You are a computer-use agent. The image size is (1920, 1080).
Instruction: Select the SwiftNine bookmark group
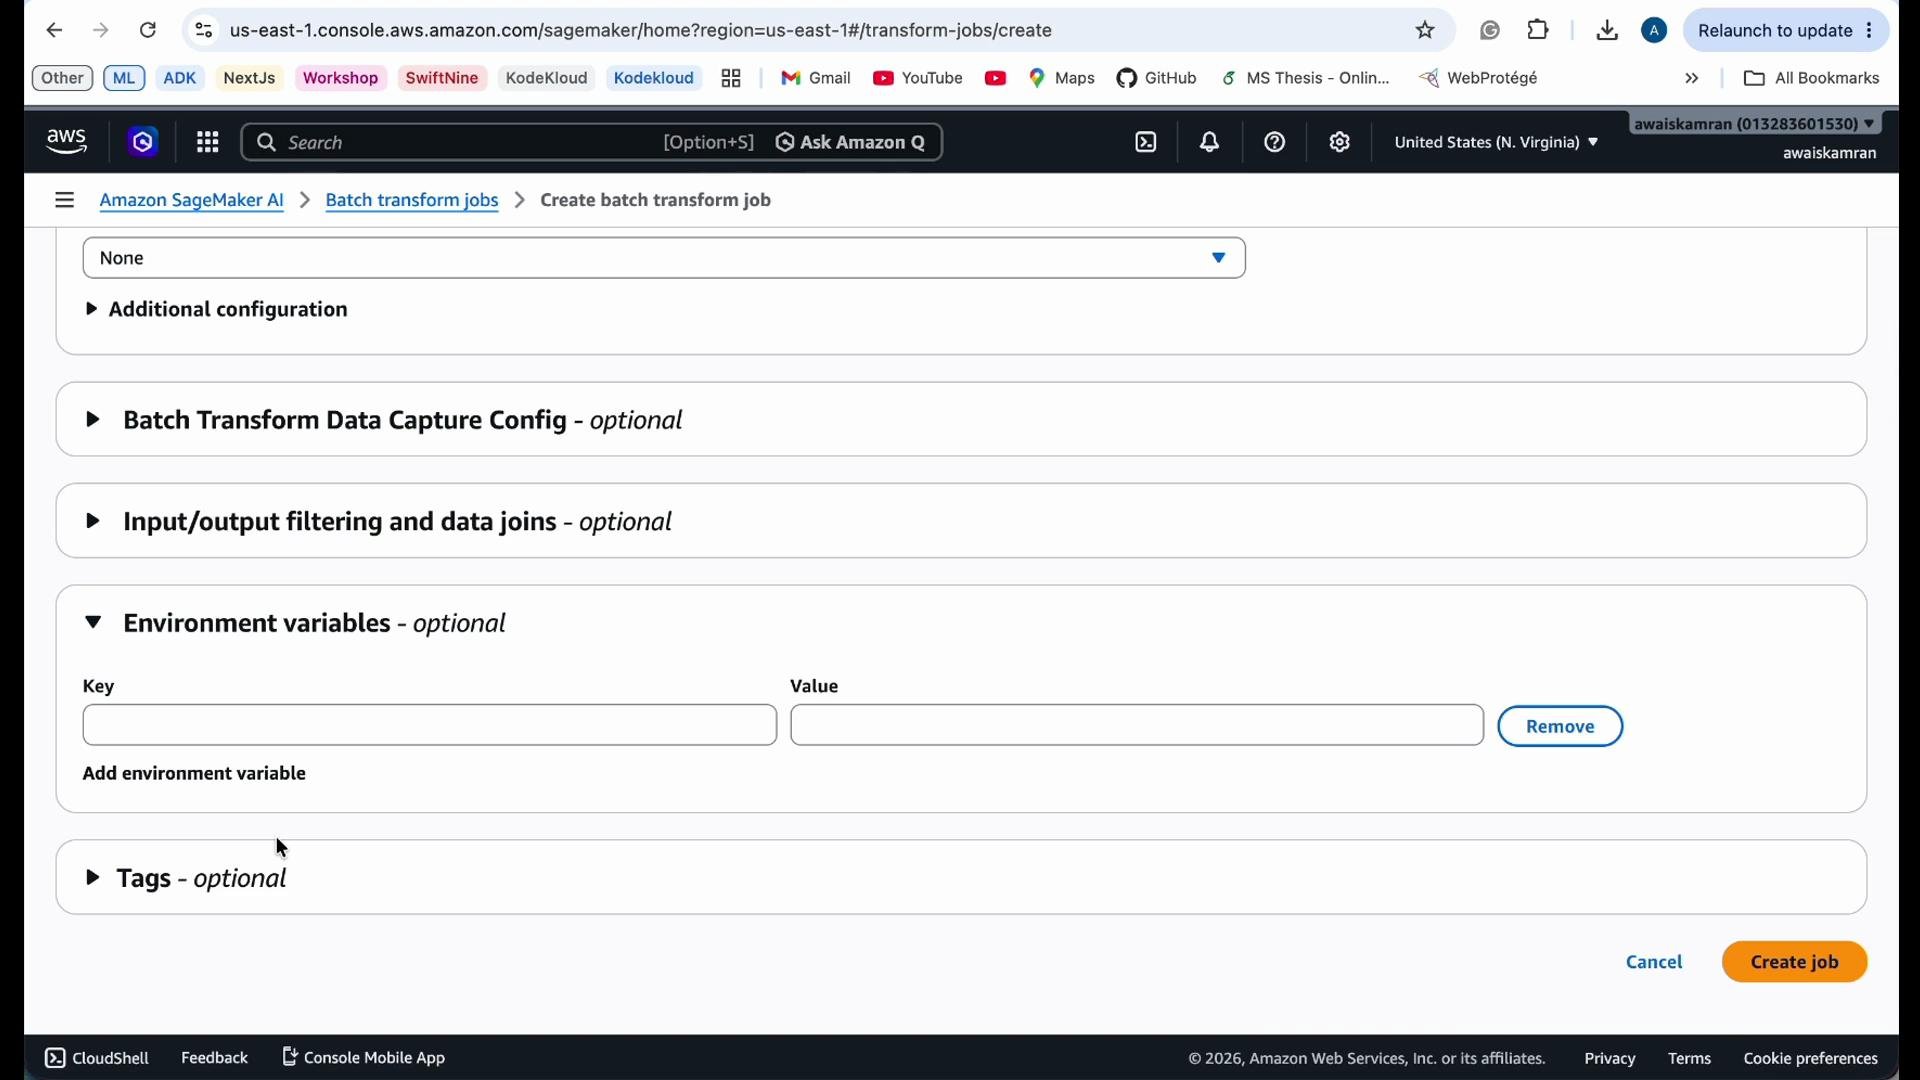click(443, 79)
